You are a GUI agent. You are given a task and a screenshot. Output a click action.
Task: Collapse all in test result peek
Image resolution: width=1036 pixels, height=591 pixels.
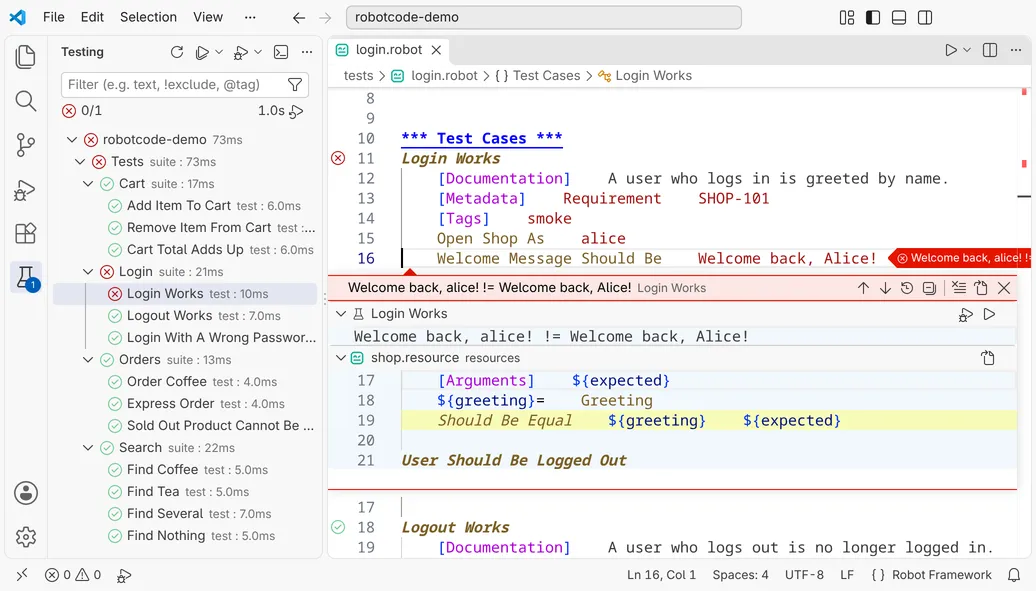929,288
